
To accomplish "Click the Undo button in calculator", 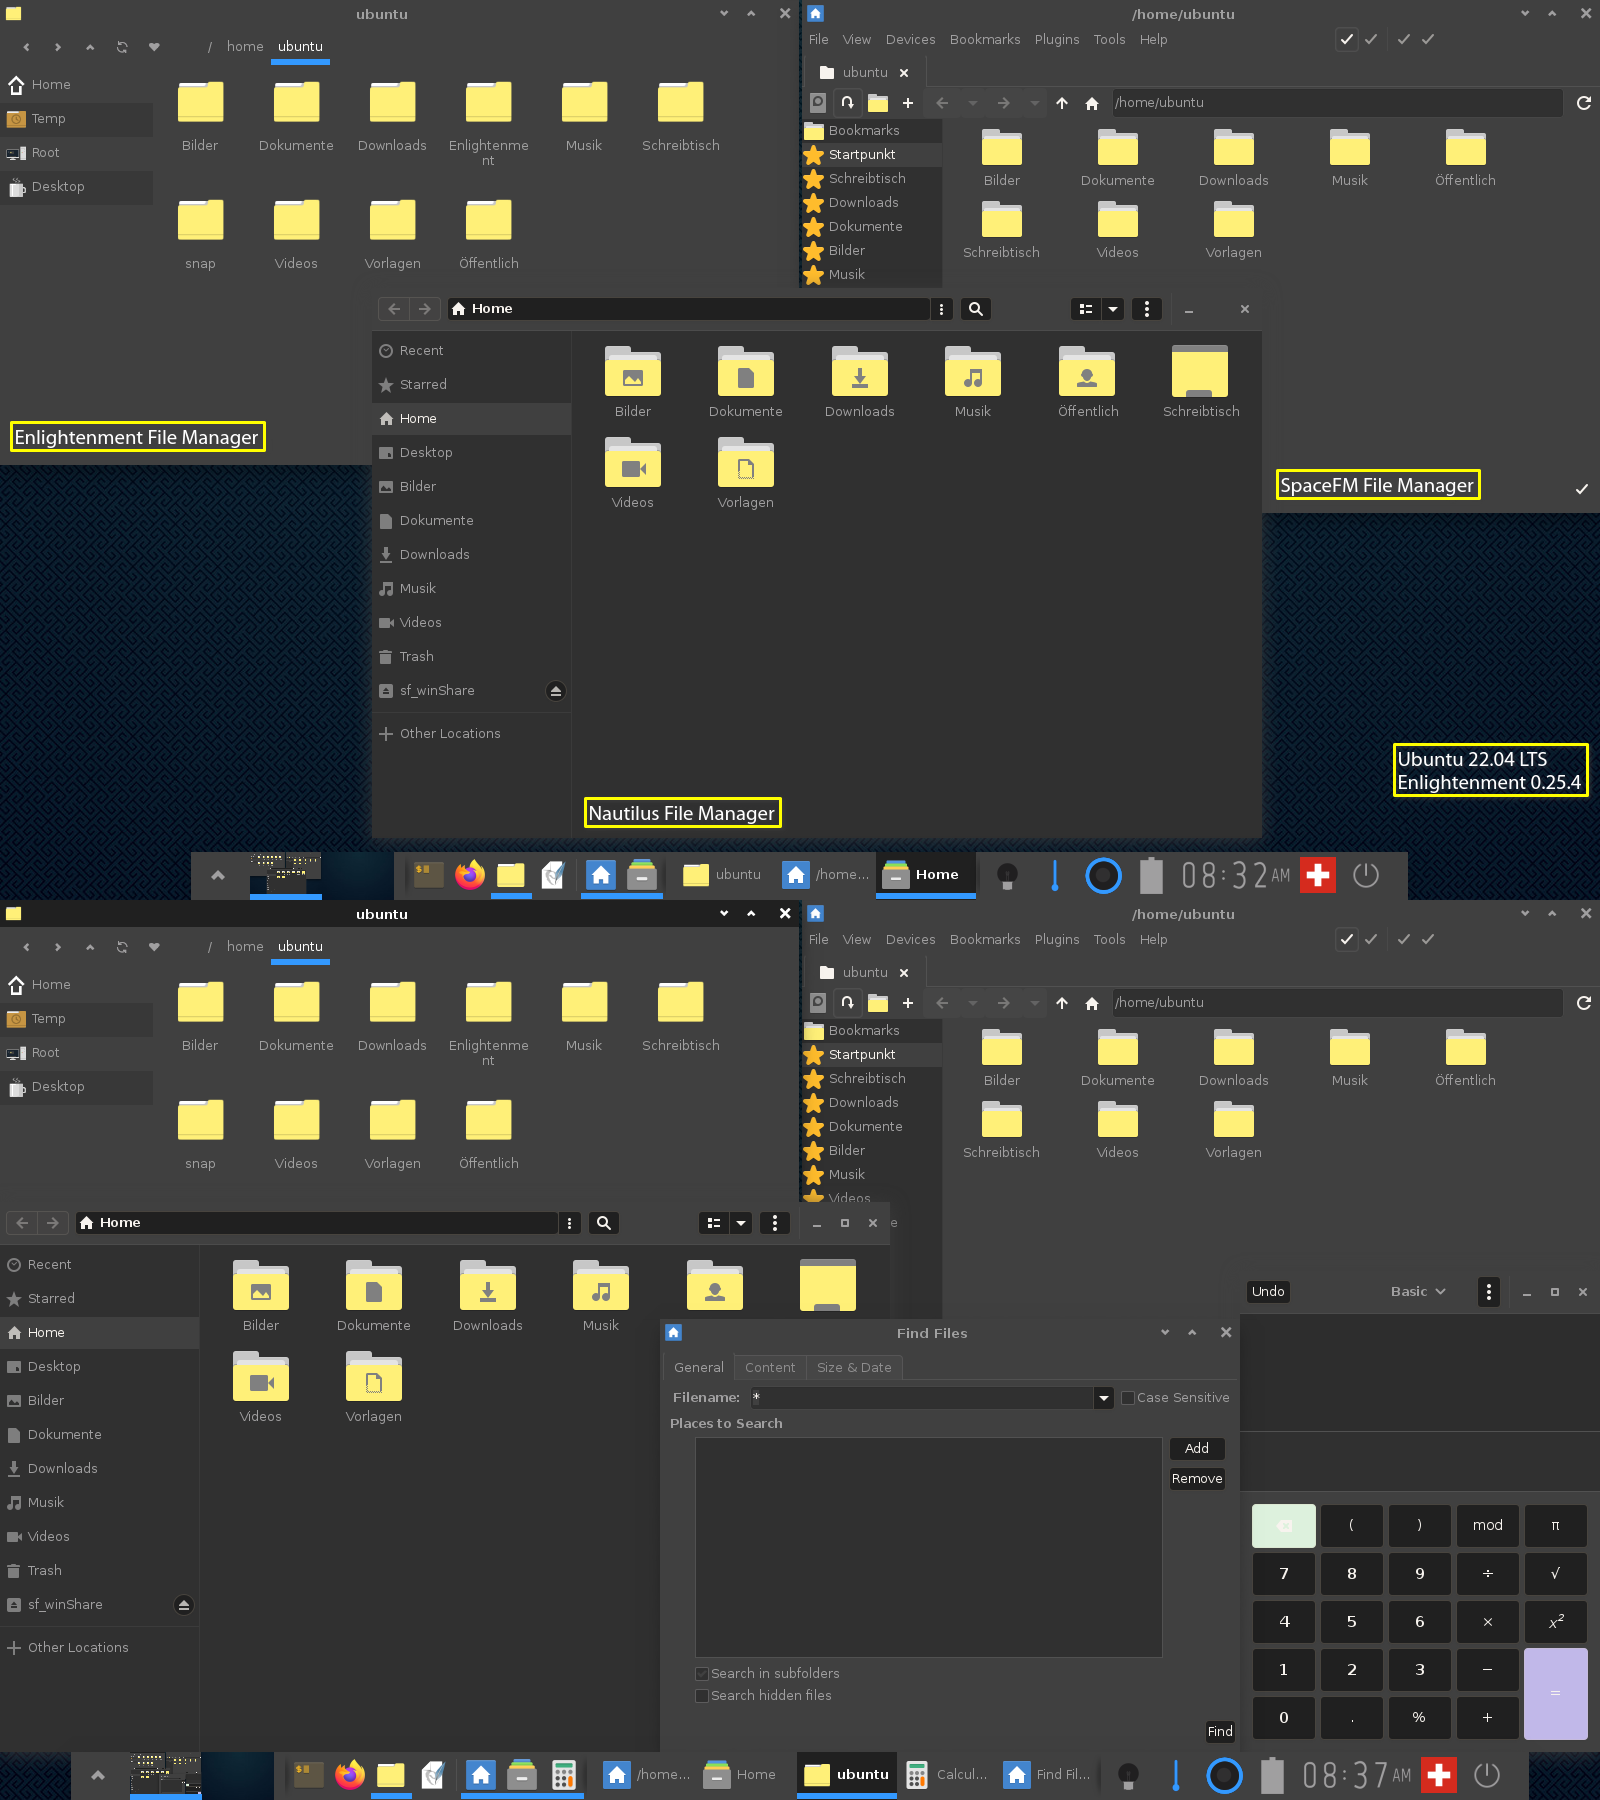I will 1268,1292.
